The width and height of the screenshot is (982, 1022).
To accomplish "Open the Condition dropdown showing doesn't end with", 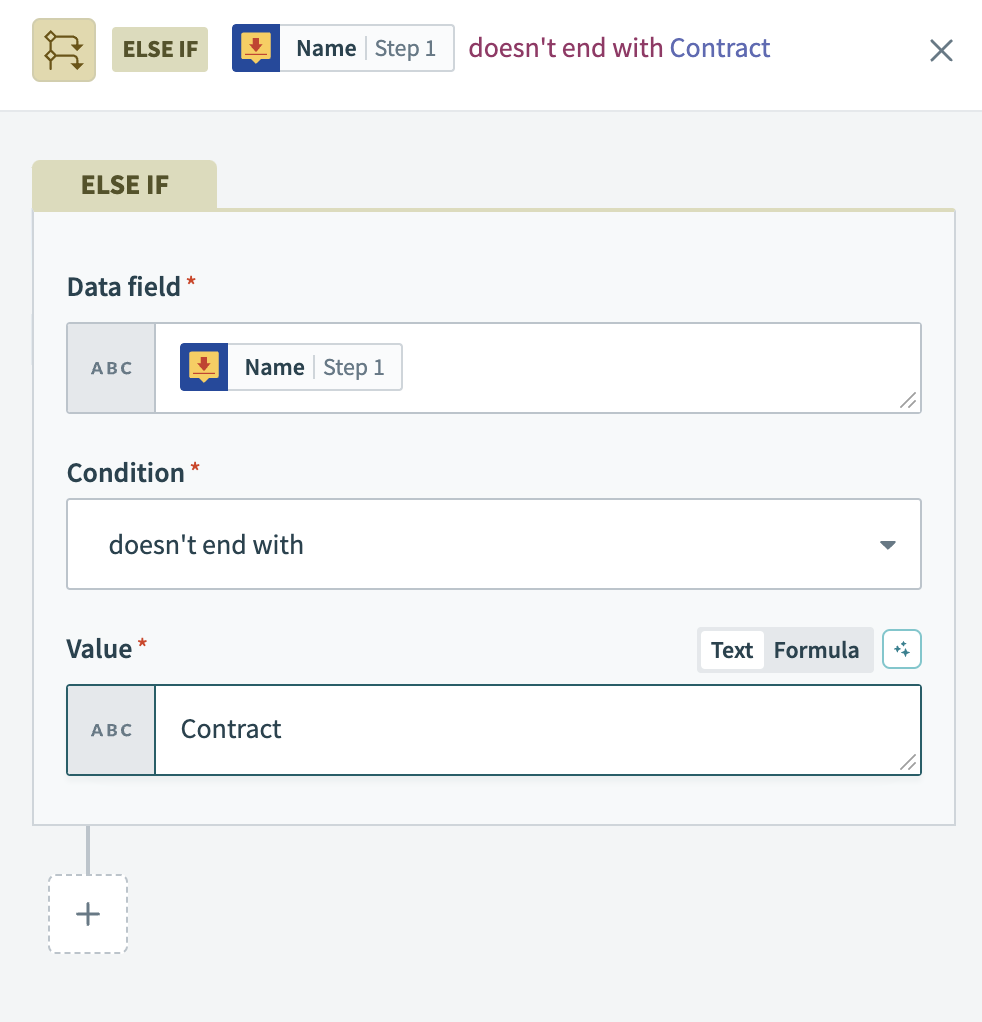I will pos(493,543).
